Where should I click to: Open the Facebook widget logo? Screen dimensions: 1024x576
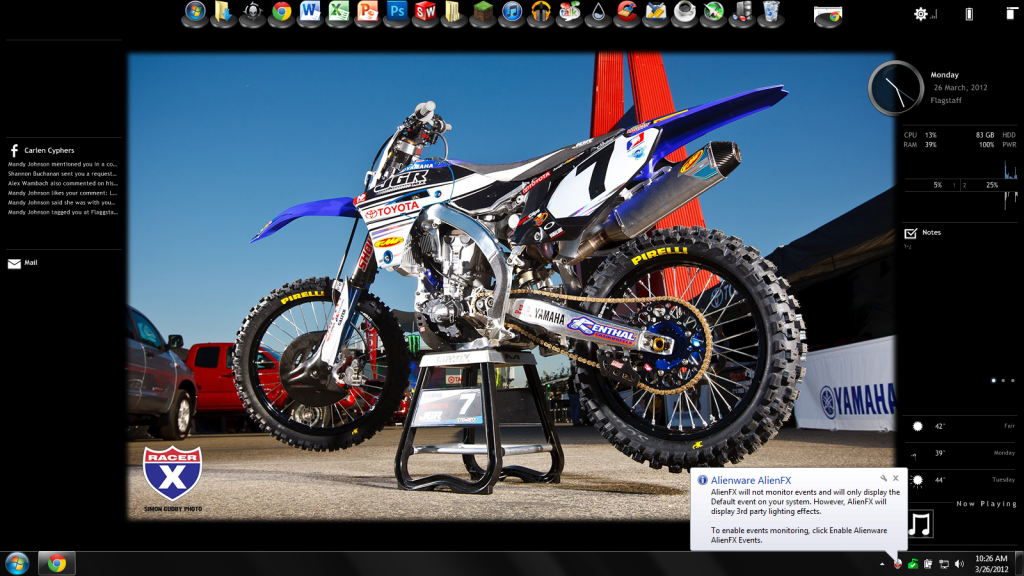(x=14, y=151)
